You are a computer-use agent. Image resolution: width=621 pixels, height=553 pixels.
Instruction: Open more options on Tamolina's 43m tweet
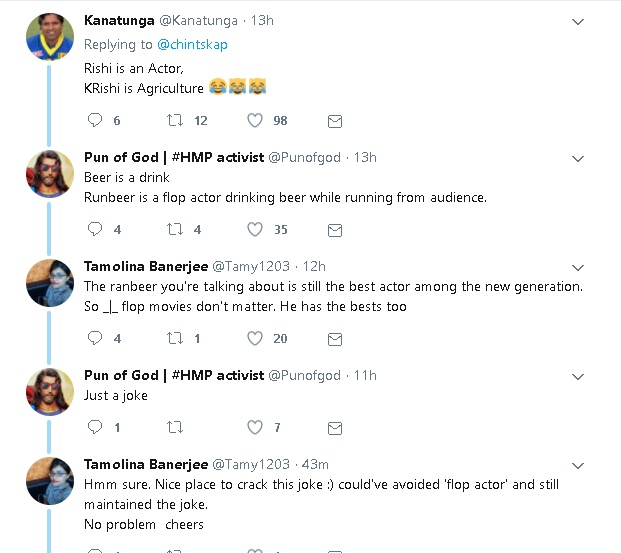pos(577,465)
